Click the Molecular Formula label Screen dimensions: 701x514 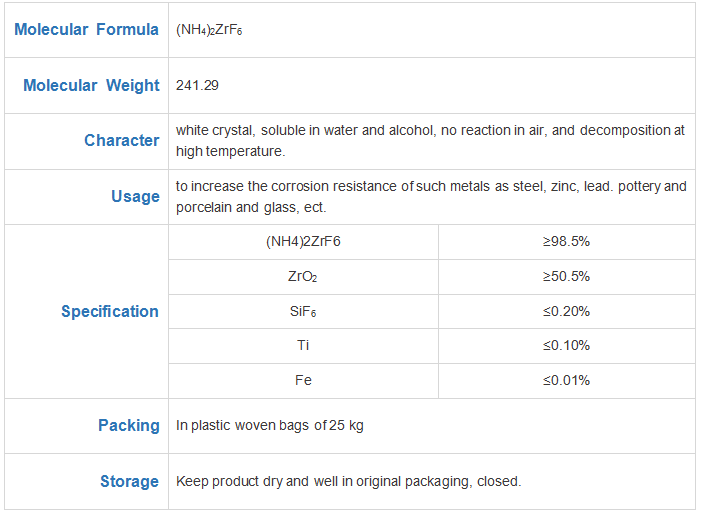tap(86, 29)
